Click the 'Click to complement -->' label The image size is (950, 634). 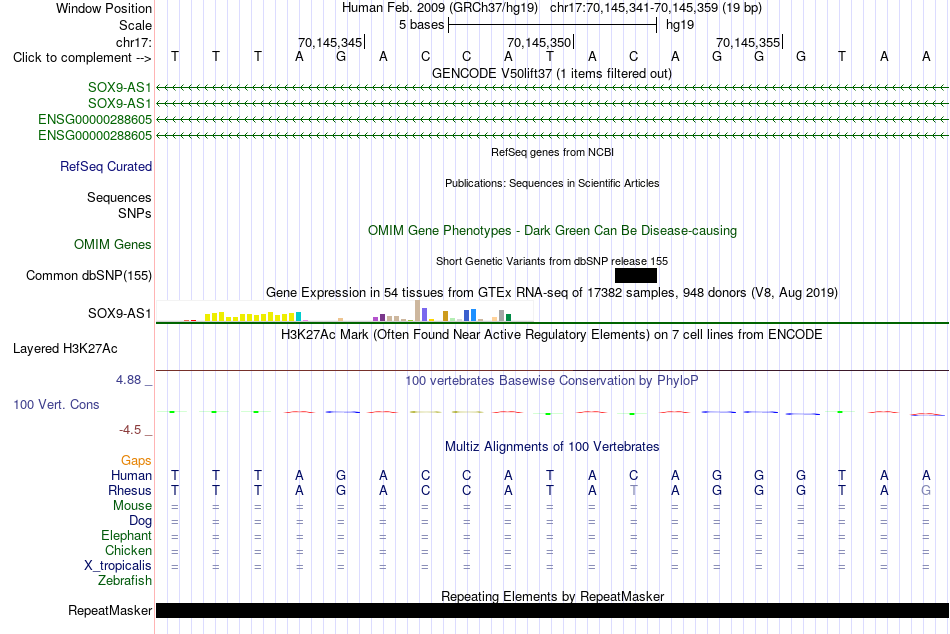tap(82, 58)
